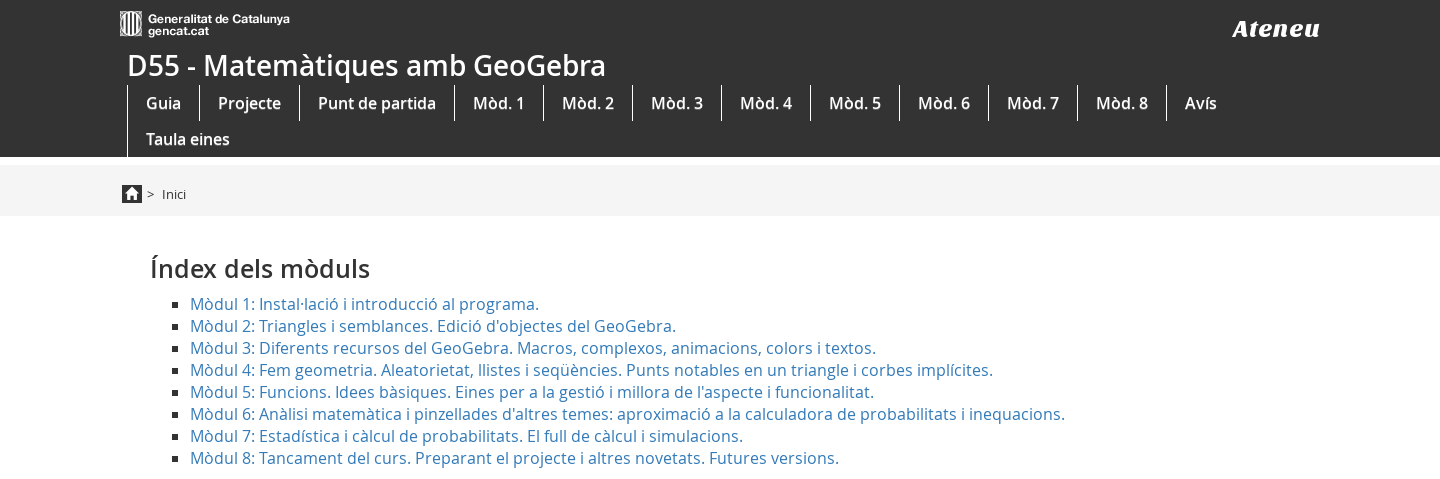Go to Mòd. 1 tab
The height and width of the screenshot is (479, 1440).
(x=499, y=103)
